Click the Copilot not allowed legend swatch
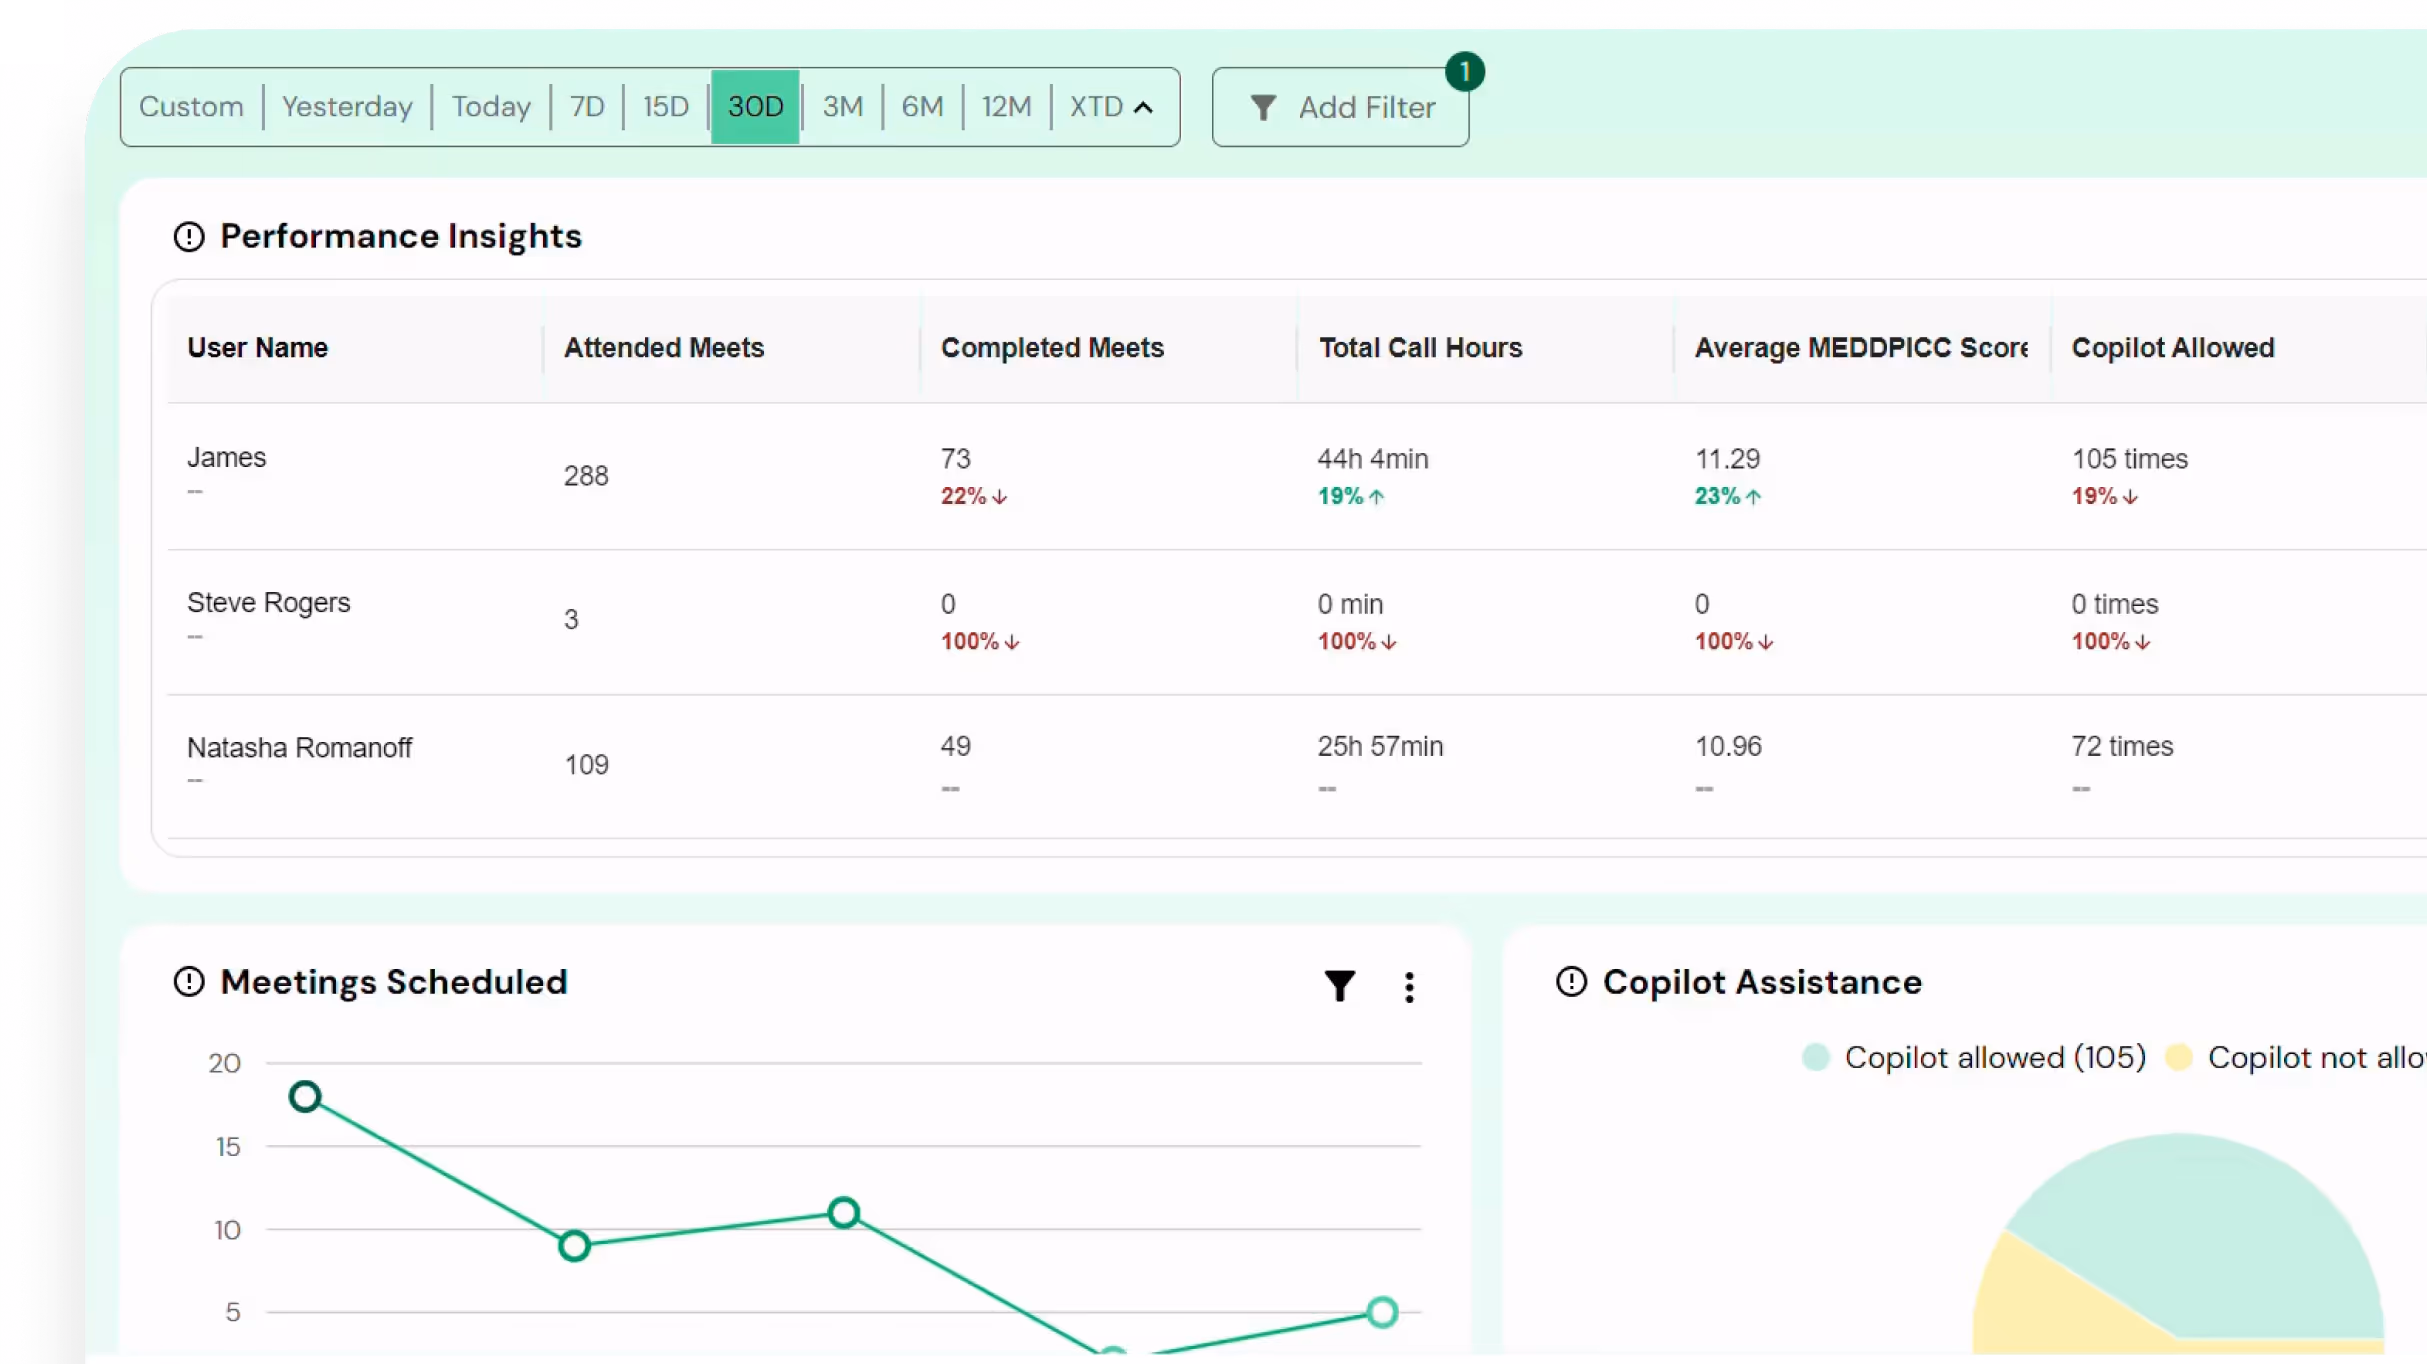The height and width of the screenshot is (1364, 2427). click(2178, 1057)
